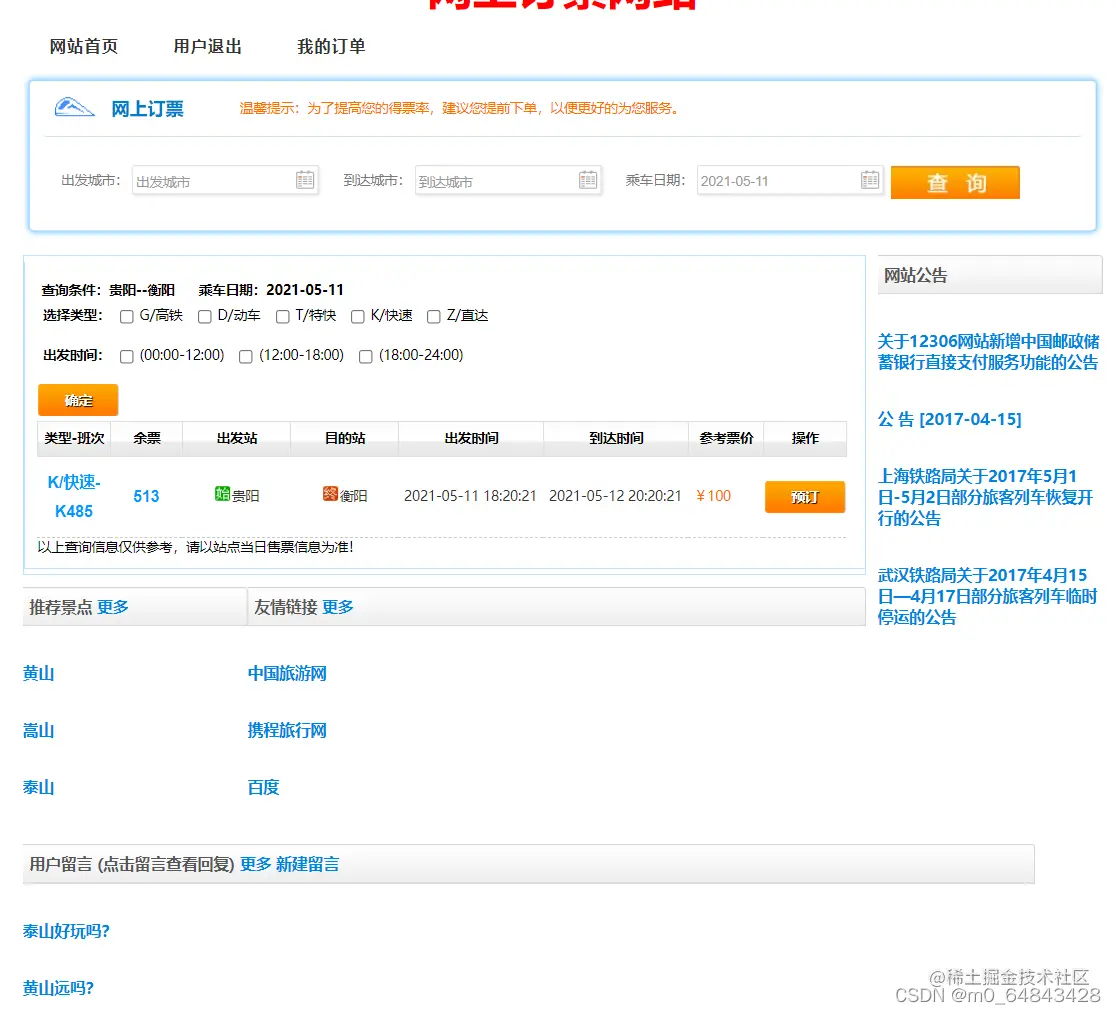Click the orange 查询 search button
Viewport: 1116px width, 1014px height.
tap(954, 183)
